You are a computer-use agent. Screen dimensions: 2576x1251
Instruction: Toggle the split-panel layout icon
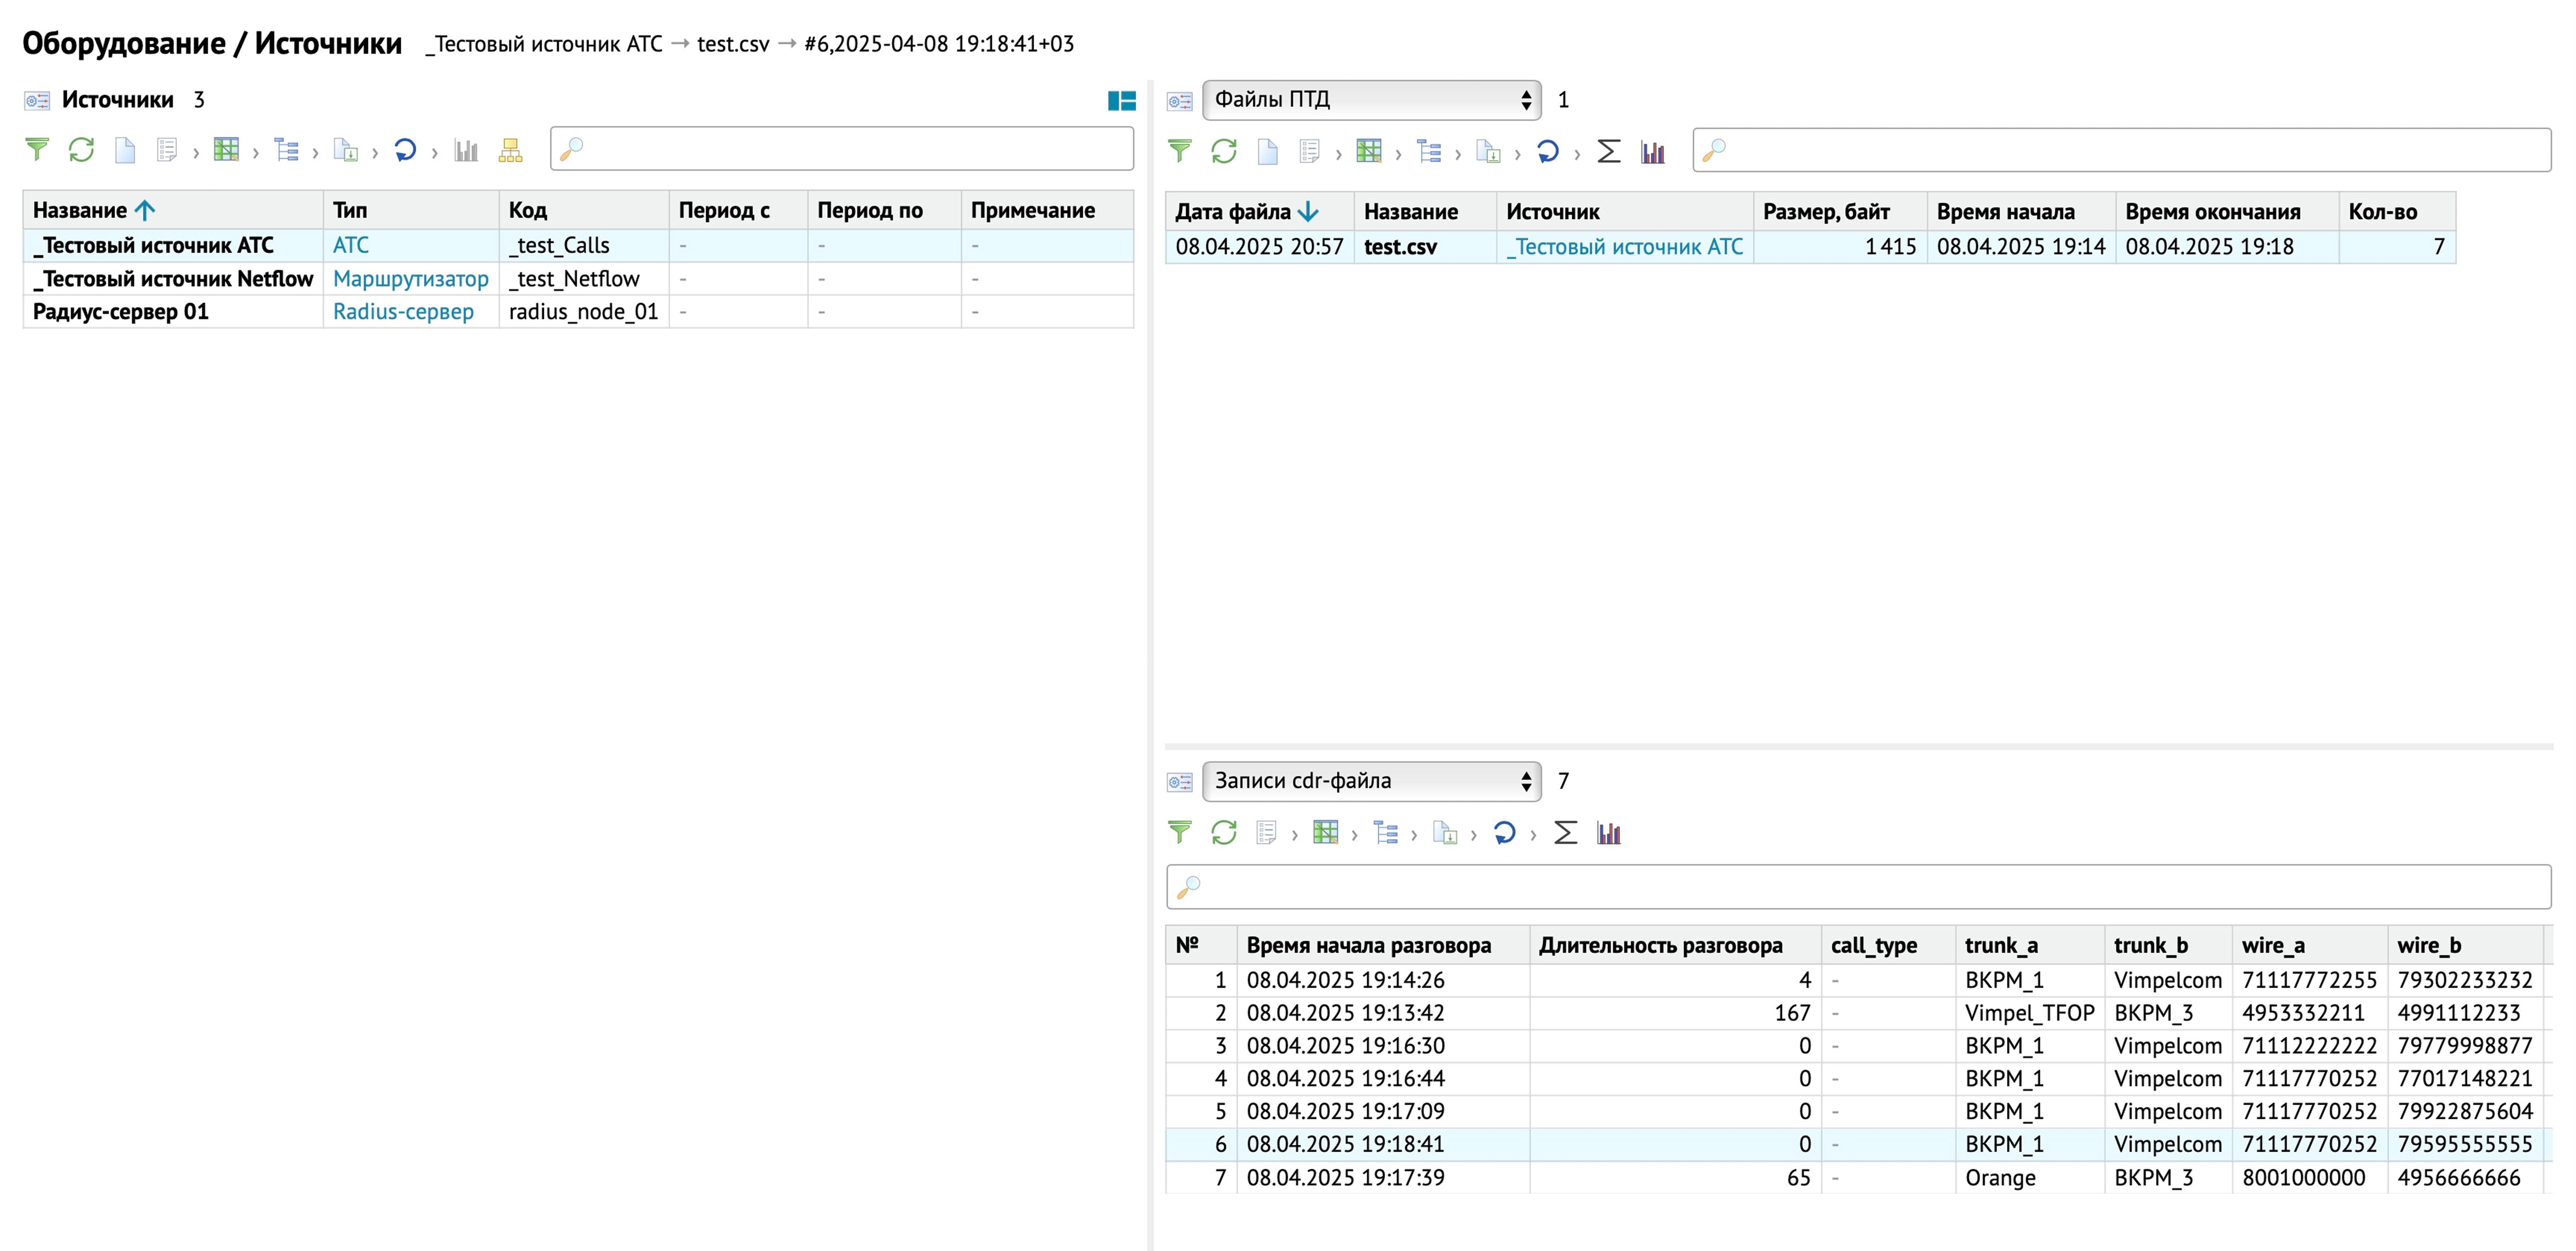(x=1122, y=100)
